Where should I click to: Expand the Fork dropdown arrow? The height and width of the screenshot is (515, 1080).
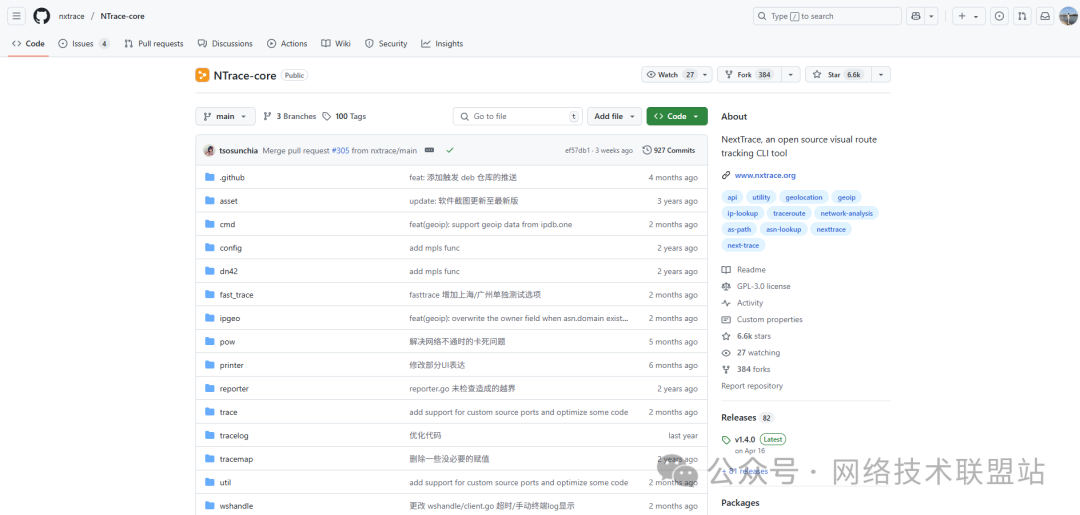pos(791,74)
